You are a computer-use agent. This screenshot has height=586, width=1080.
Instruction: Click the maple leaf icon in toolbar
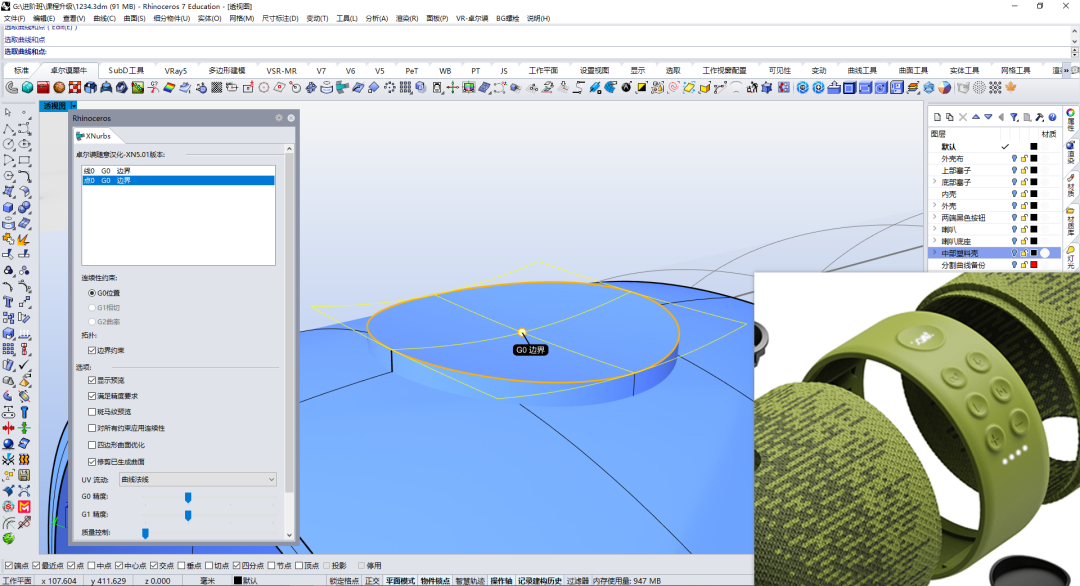click(1011, 87)
